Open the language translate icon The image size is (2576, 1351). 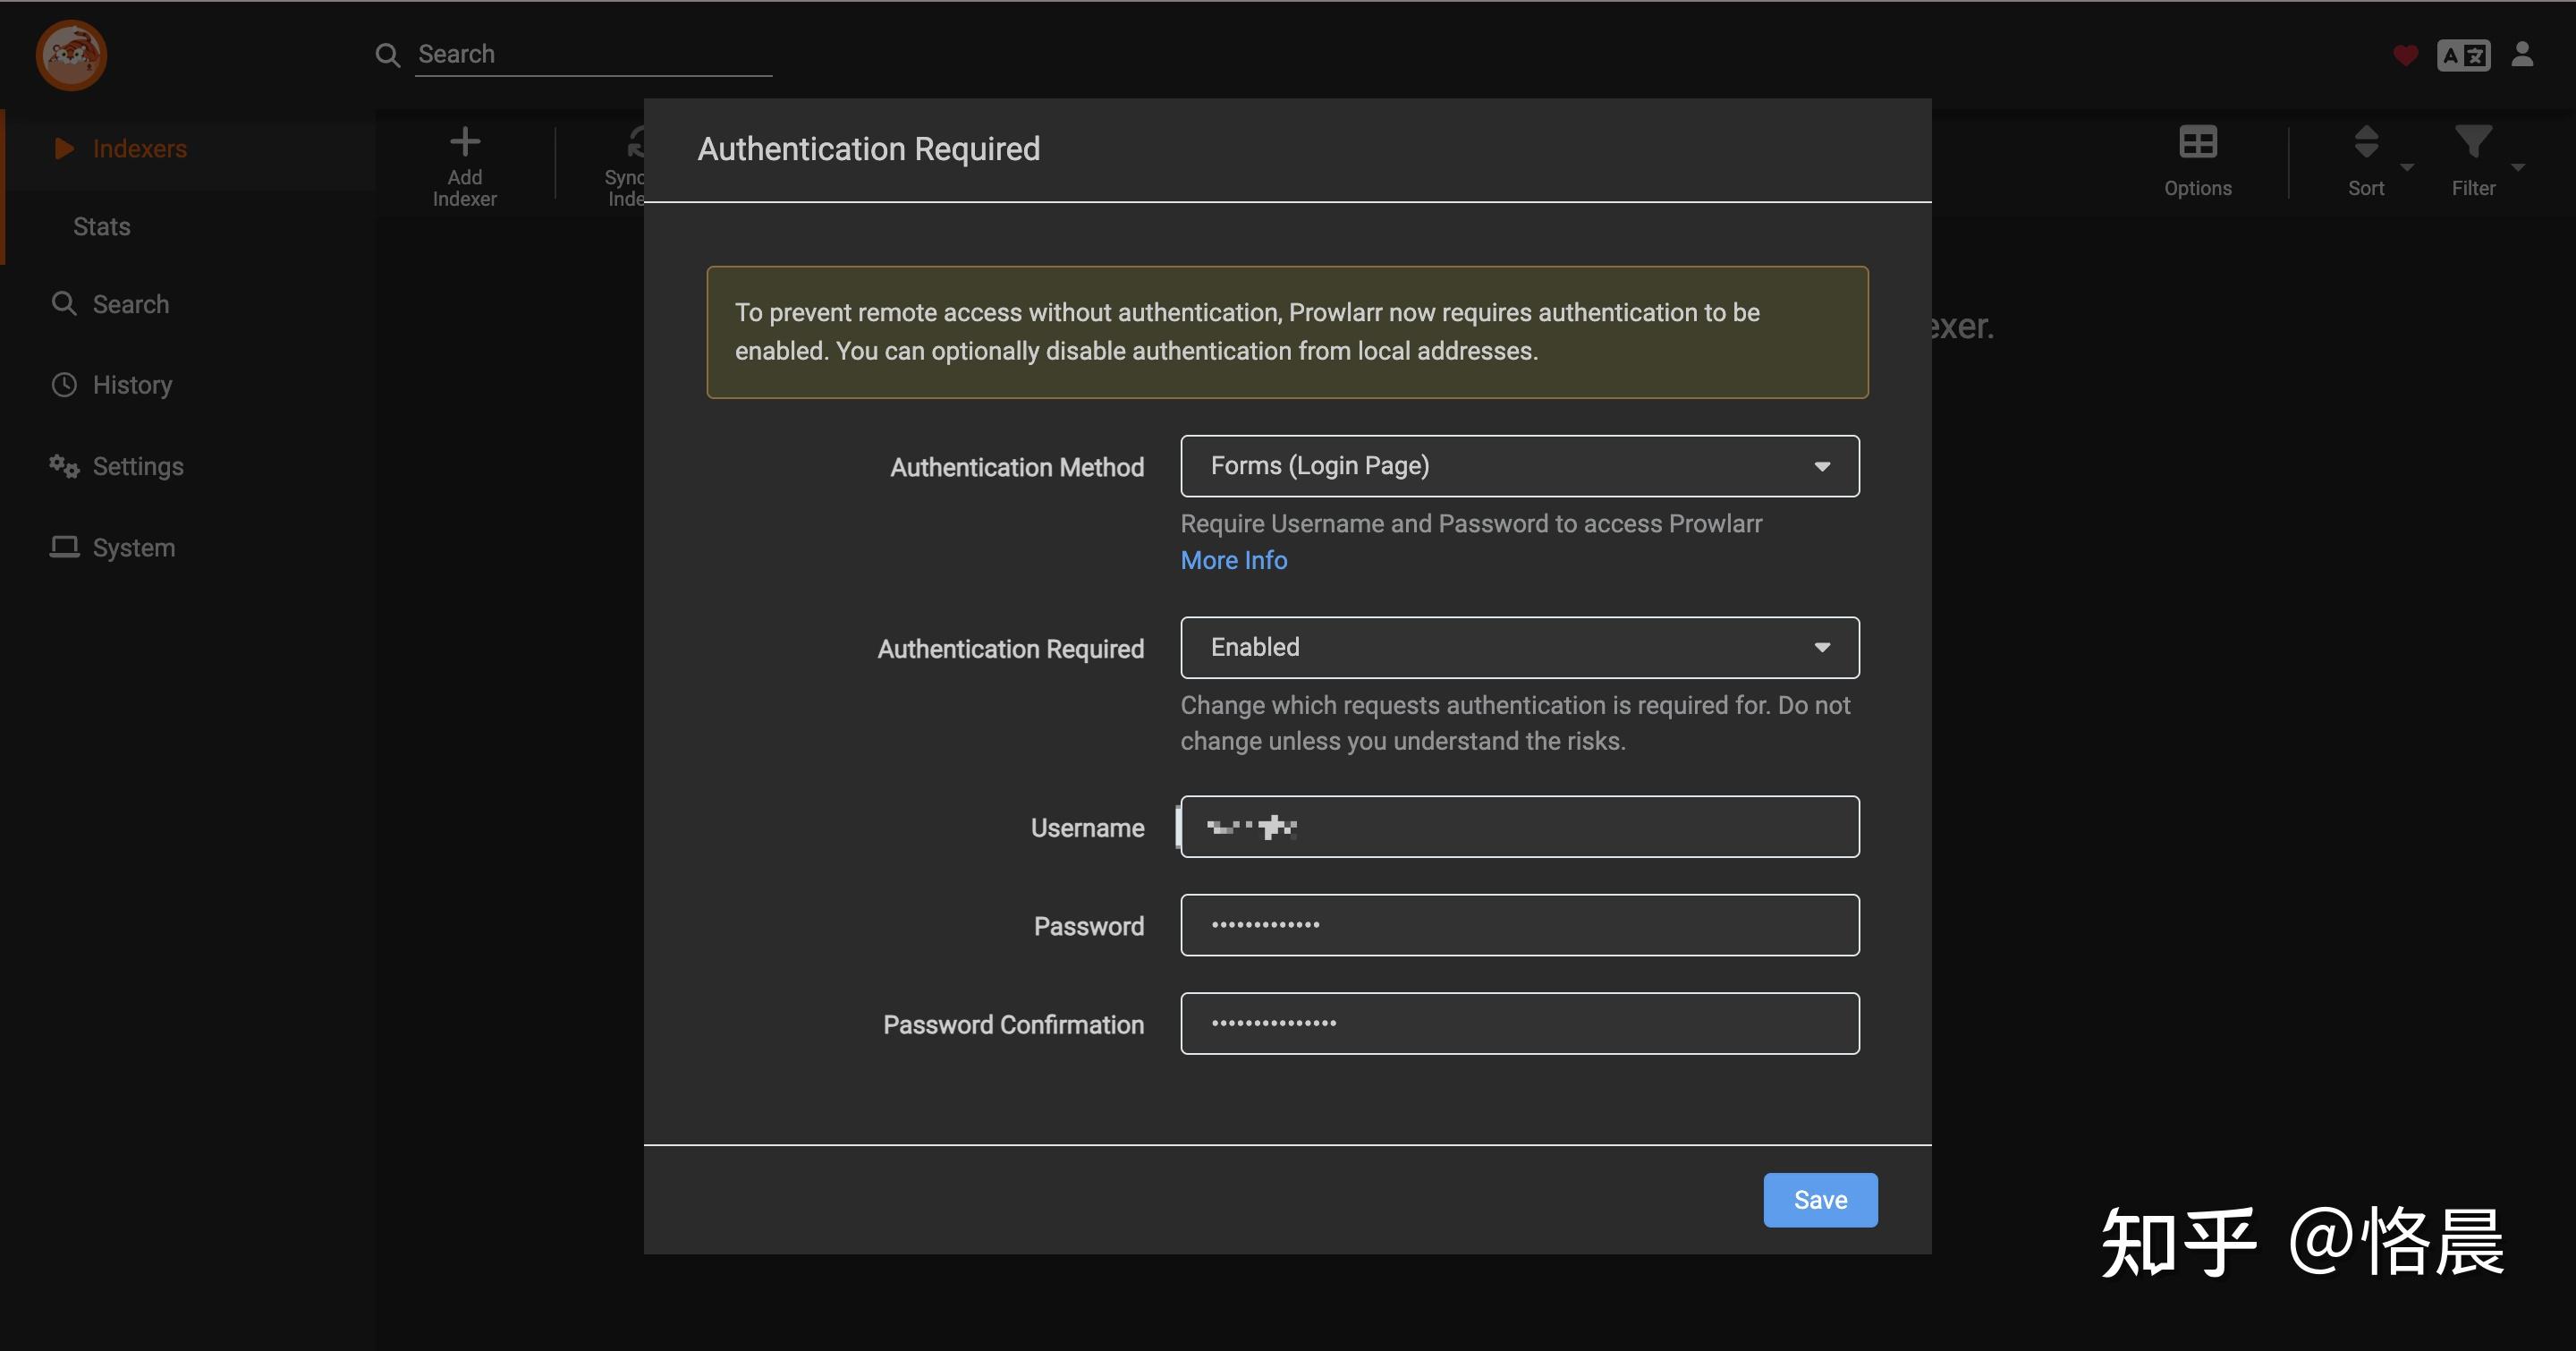pos(2463,55)
